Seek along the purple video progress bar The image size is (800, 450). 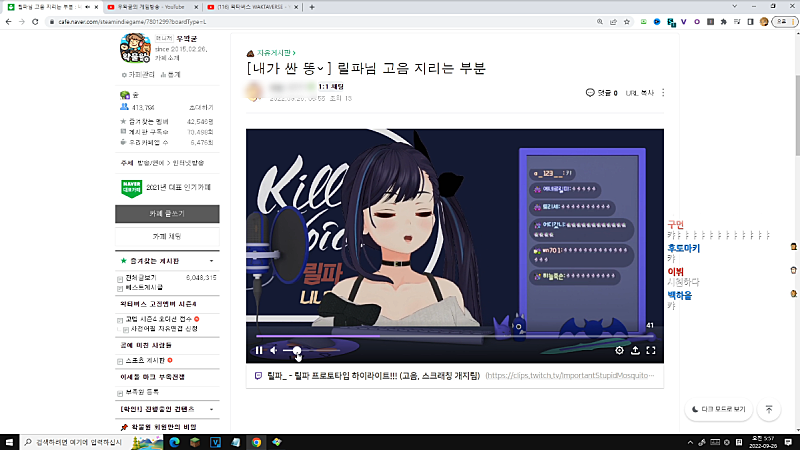[x=454, y=336]
